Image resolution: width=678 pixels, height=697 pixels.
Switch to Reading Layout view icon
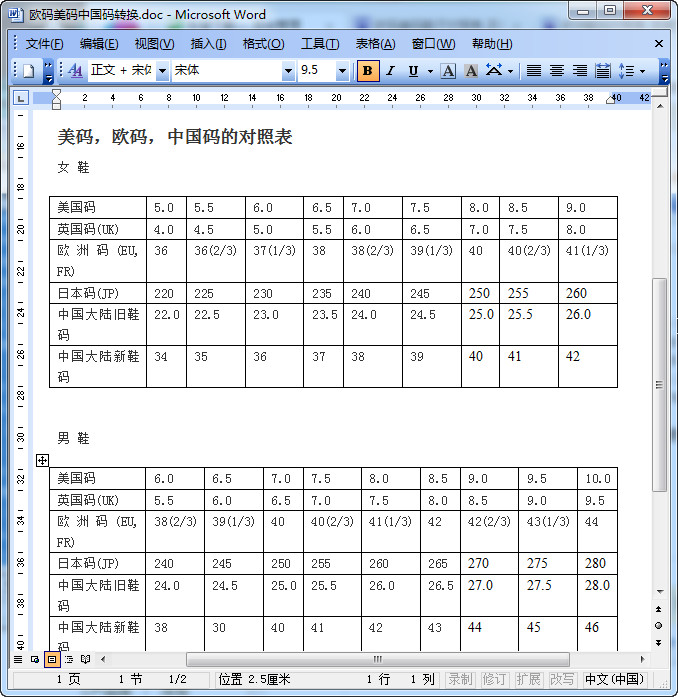[85, 659]
